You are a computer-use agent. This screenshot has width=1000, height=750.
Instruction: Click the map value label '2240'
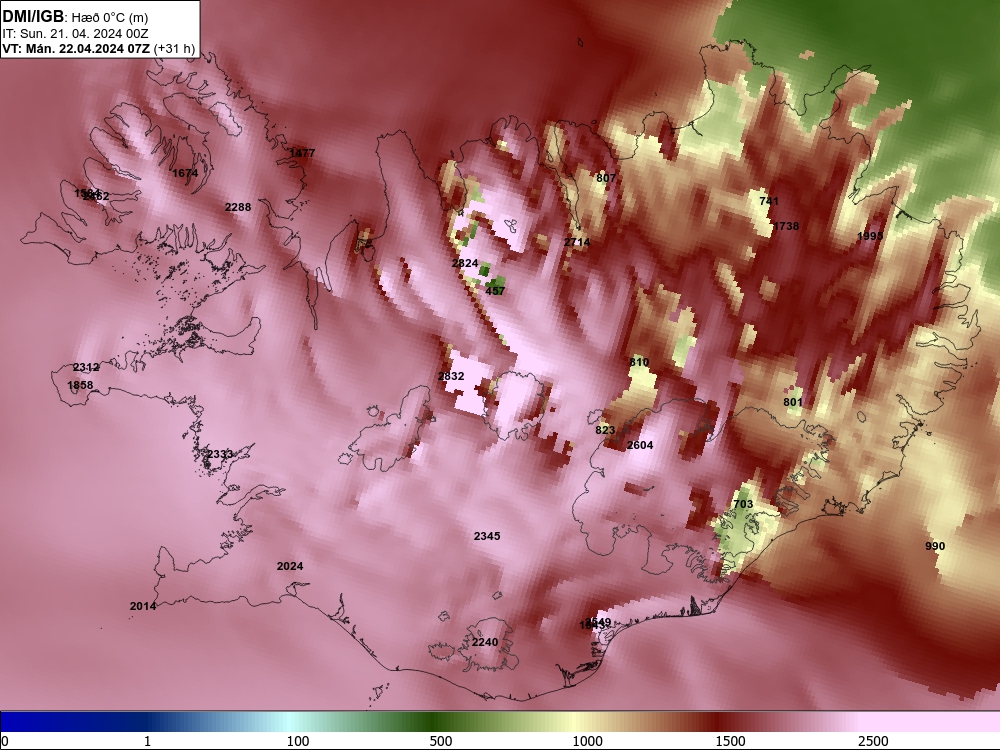pos(485,642)
